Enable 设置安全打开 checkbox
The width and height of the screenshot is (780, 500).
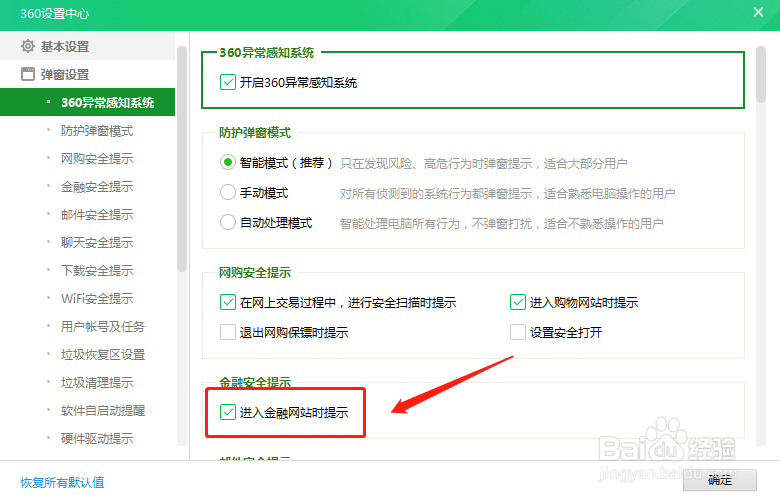[518, 332]
